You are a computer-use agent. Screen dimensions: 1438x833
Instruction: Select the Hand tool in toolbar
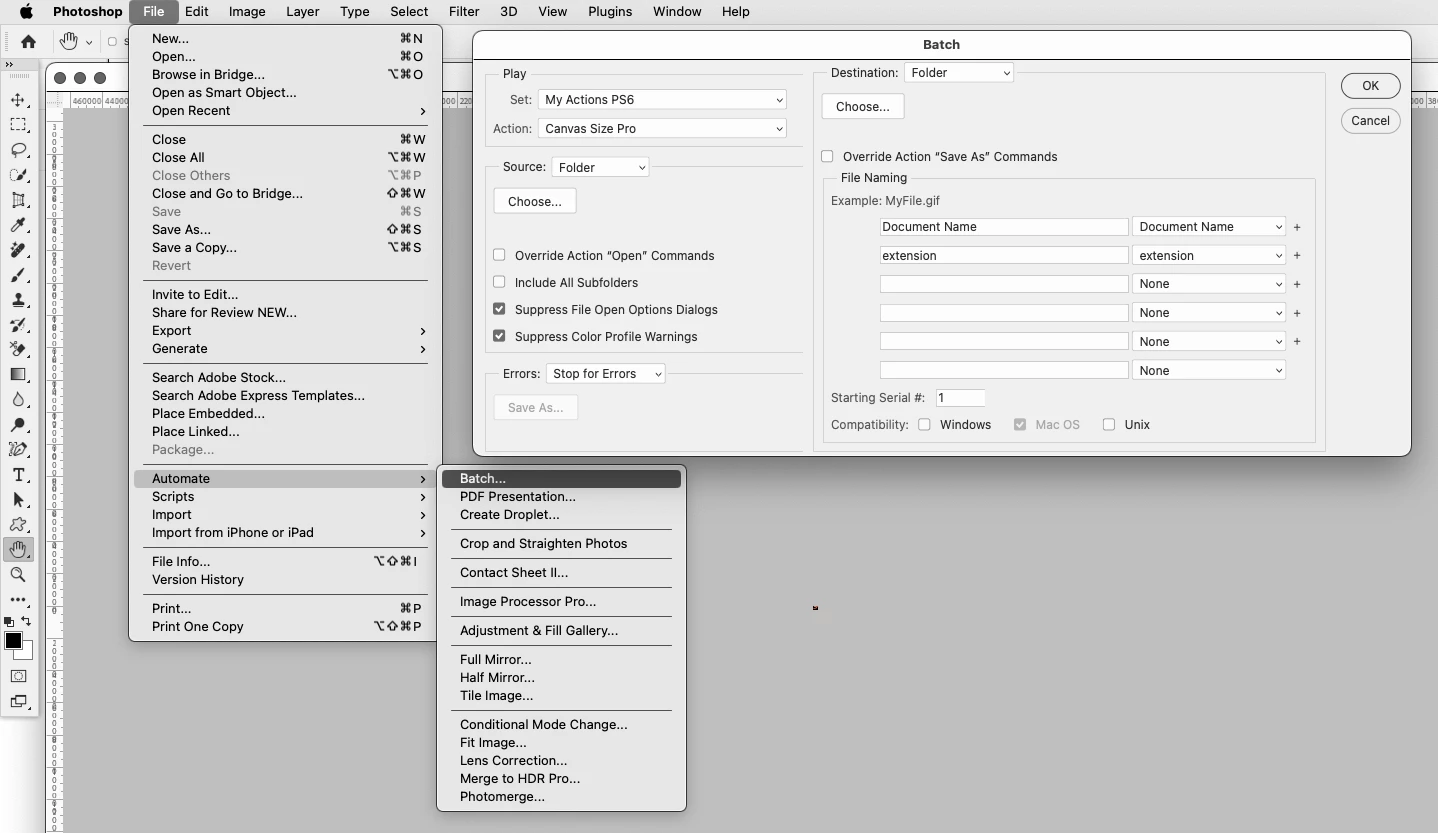pos(18,549)
